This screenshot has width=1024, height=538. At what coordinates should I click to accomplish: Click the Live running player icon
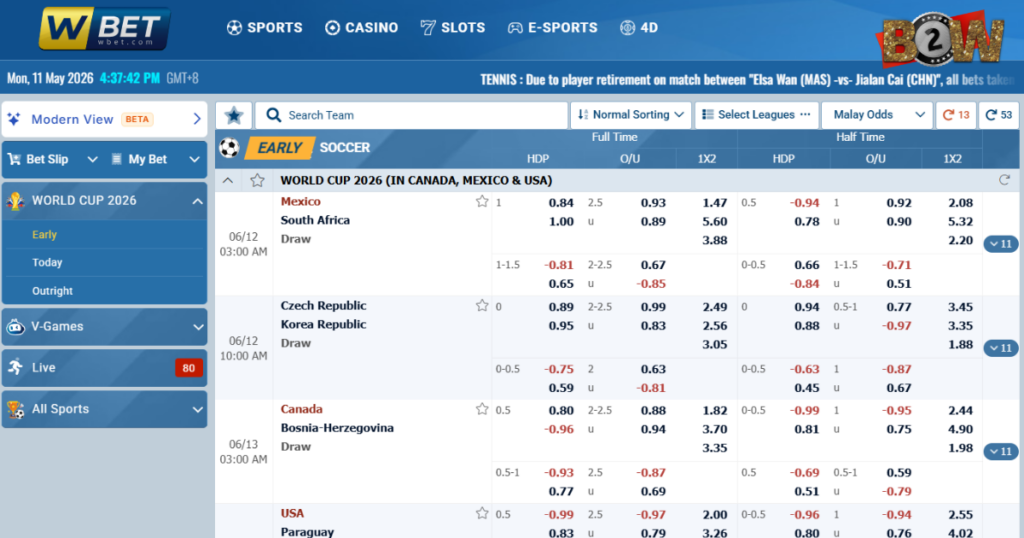(15, 368)
